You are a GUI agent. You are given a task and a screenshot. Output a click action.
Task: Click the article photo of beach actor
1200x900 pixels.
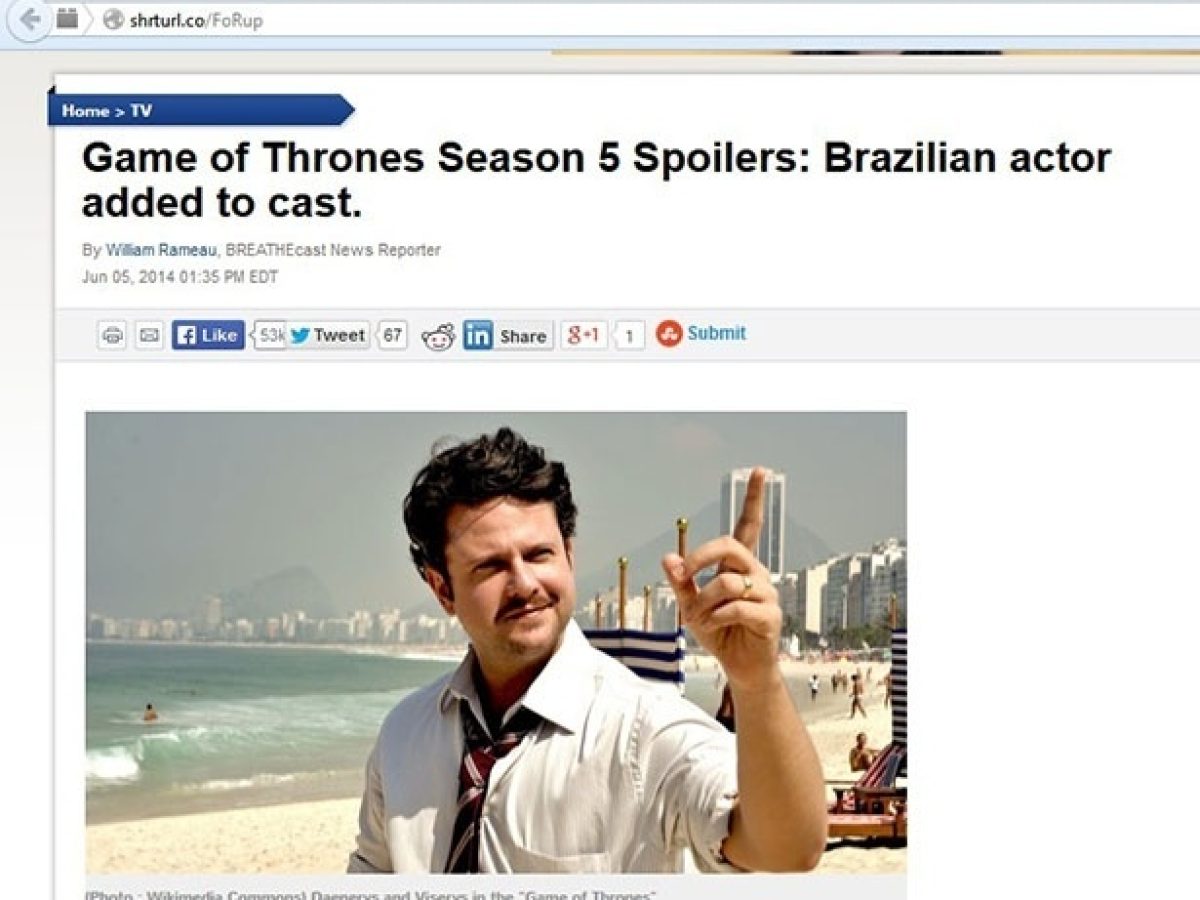tap(496, 642)
